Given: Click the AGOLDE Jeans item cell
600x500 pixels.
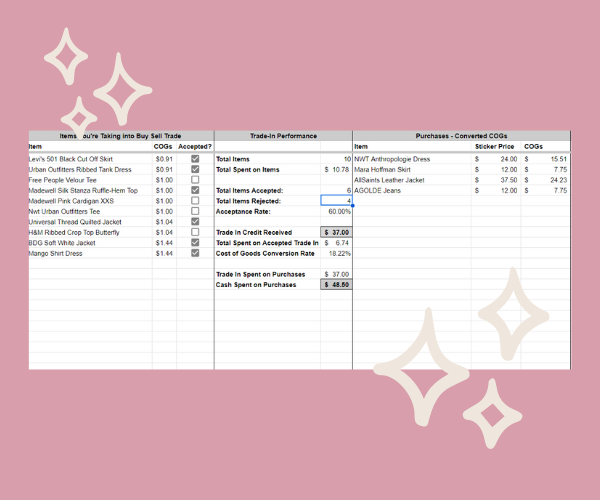Looking at the screenshot, I should tap(410, 190).
